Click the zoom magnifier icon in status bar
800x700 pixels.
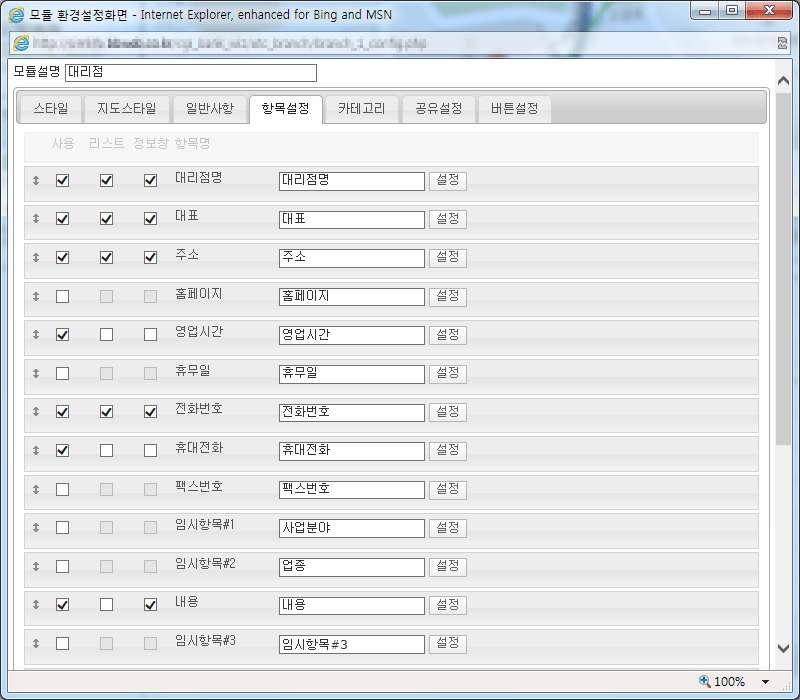point(704,681)
